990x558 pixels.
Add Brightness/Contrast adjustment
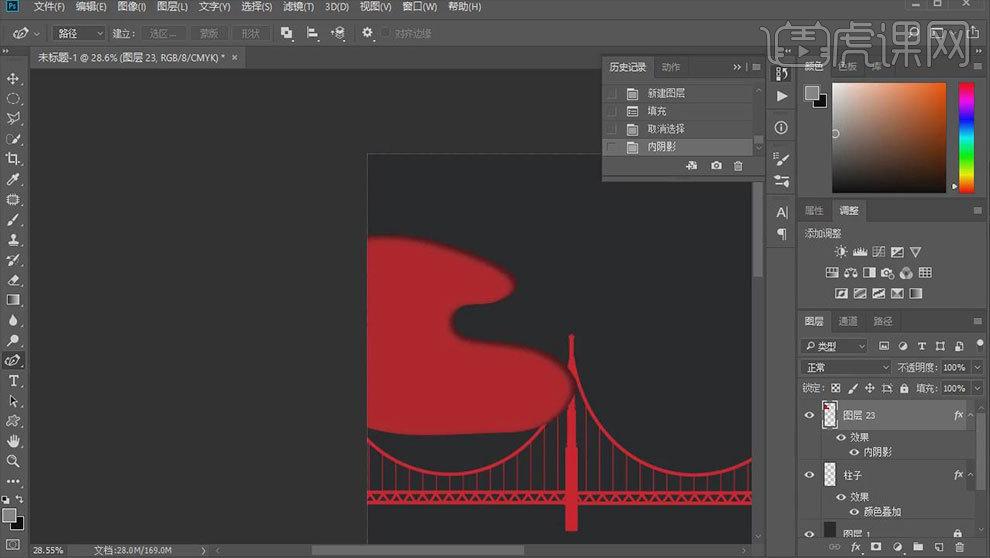tap(841, 252)
